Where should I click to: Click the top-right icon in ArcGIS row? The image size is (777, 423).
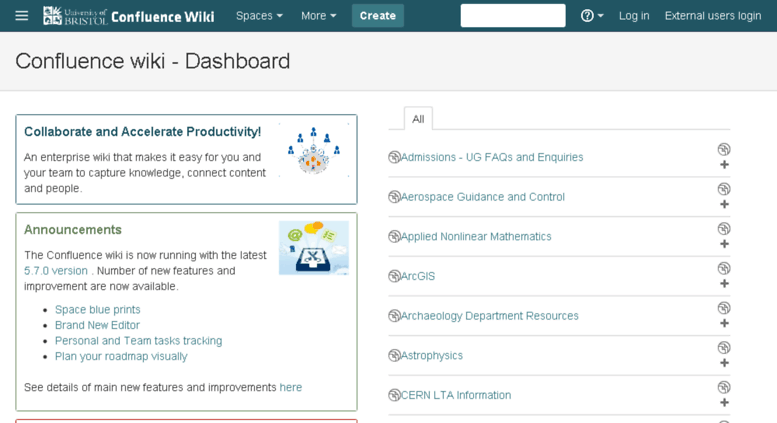click(x=724, y=268)
